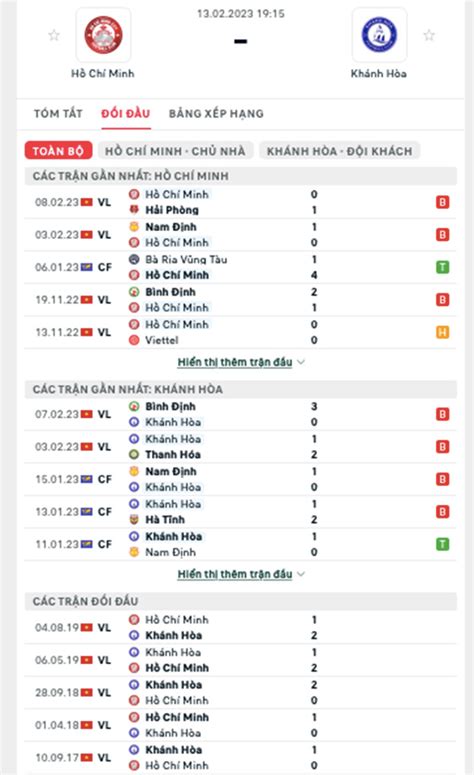Click the Hải Phòng team crest icon

tap(134, 210)
